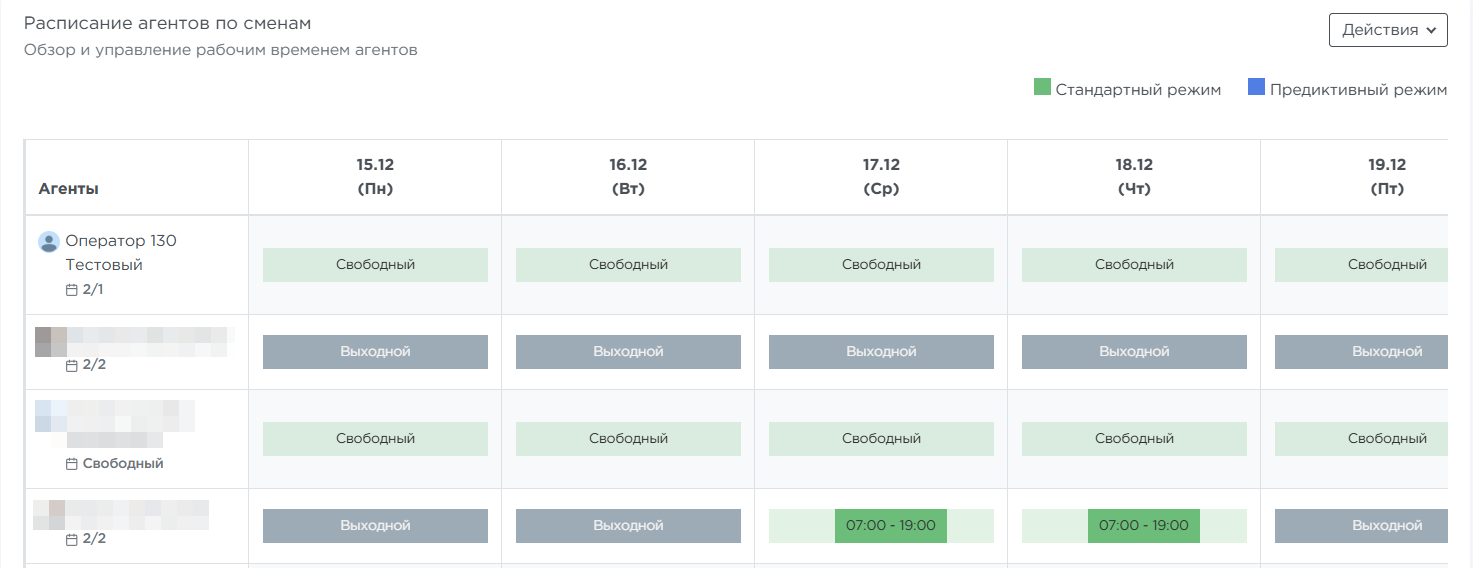Select the 17.12 (Ср) column header
Image resolution: width=1473 pixels, height=568 pixels.
[x=881, y=177]
